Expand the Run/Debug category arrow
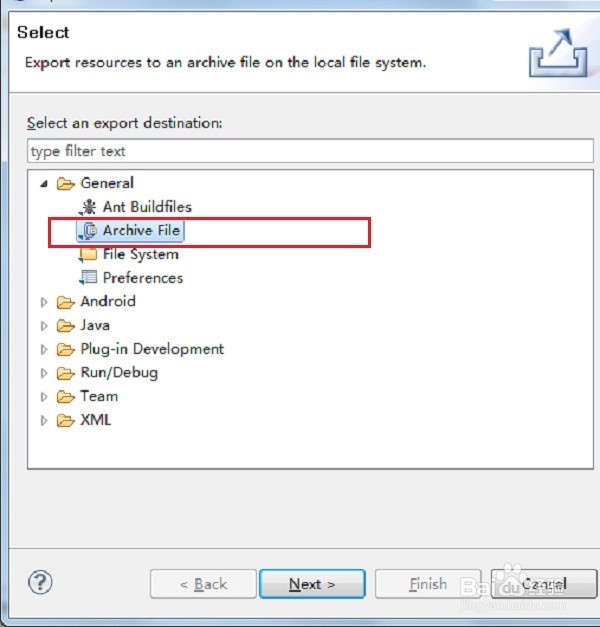The width and height of the screenshot is (600, 627). (44, 374)
